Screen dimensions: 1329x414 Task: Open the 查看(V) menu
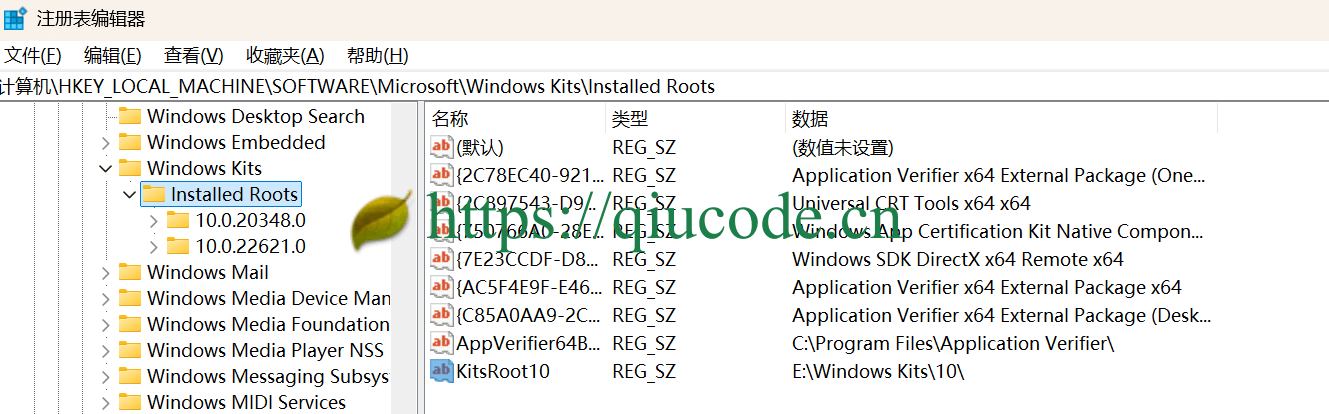193,56
